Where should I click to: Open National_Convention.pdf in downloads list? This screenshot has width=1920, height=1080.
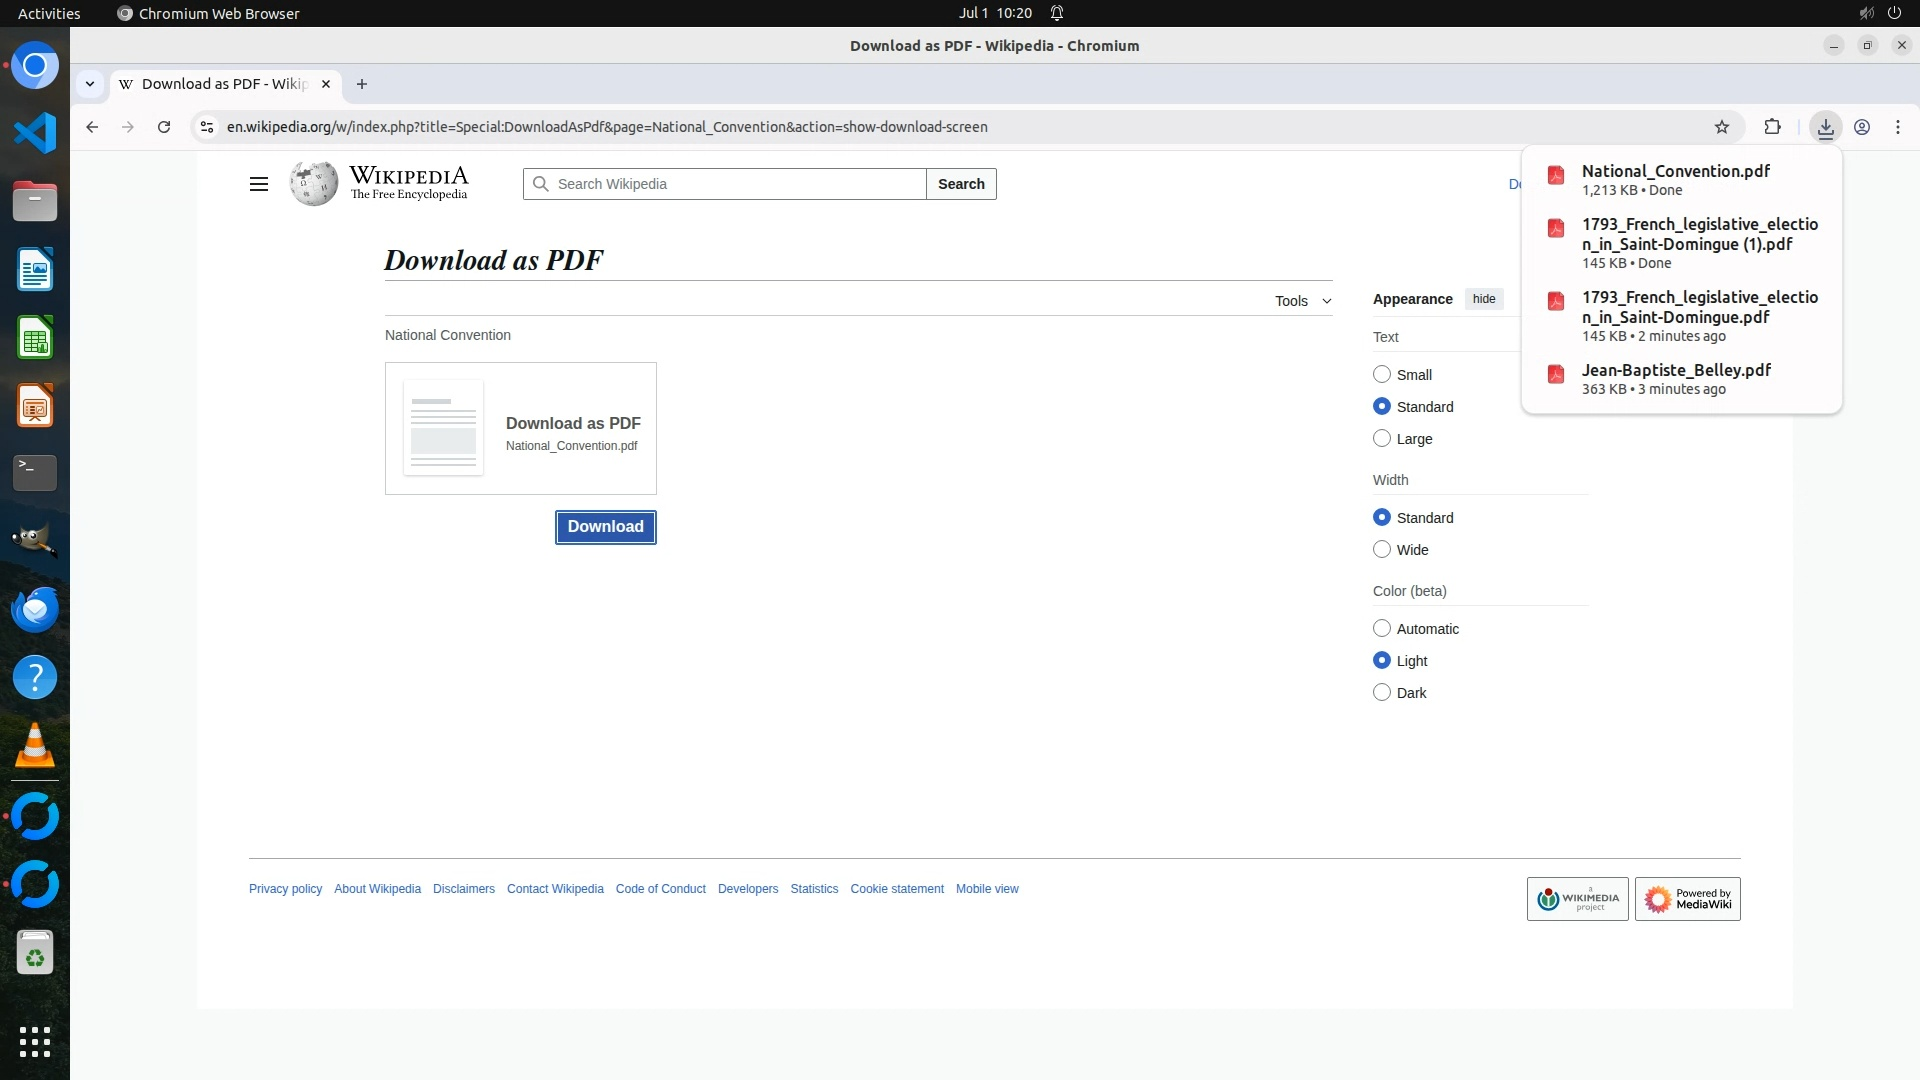click(1675, 171)
